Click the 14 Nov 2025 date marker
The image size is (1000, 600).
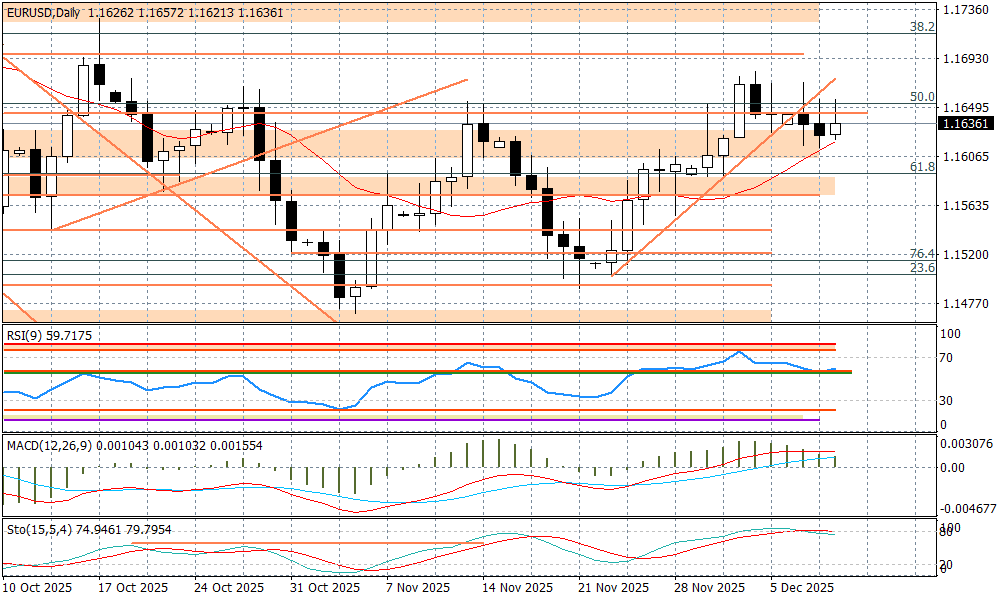[x=517, y=588]
